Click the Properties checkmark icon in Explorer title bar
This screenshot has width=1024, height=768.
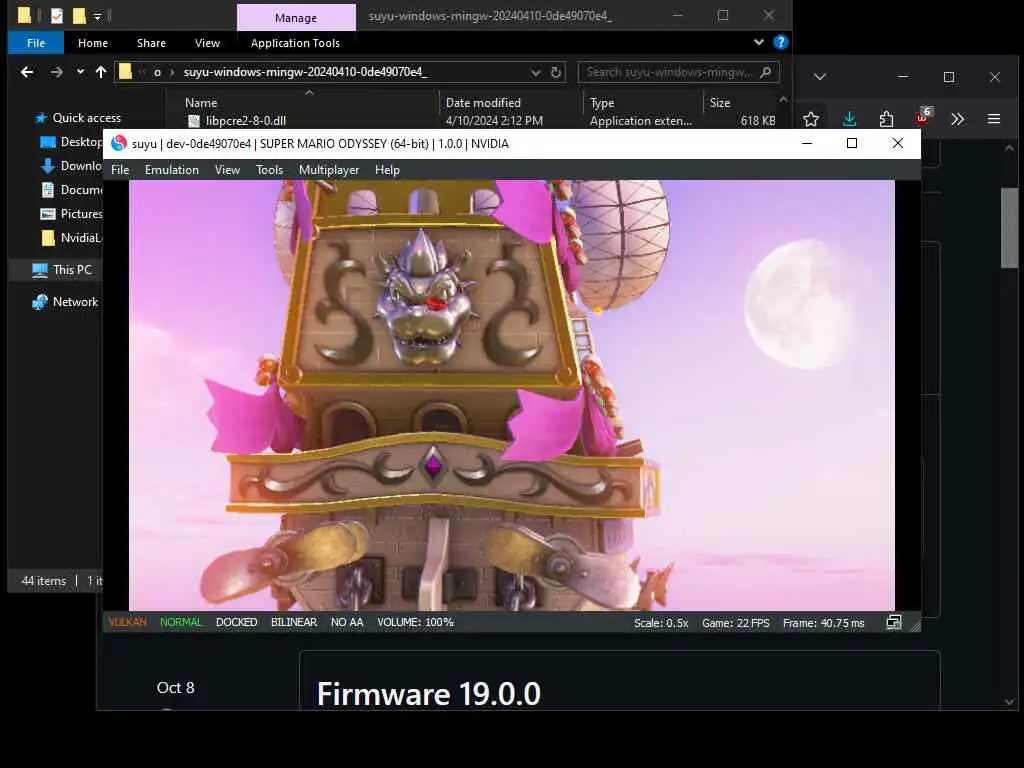coord(57,16)
